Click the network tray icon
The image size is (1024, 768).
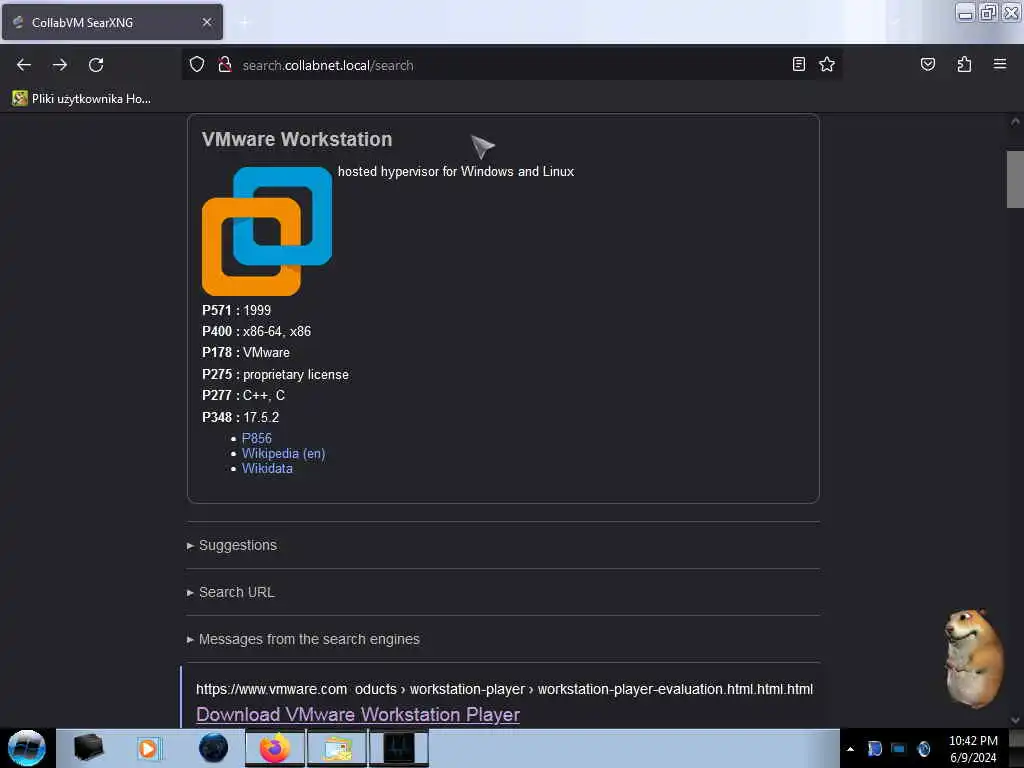click(899, 748)
